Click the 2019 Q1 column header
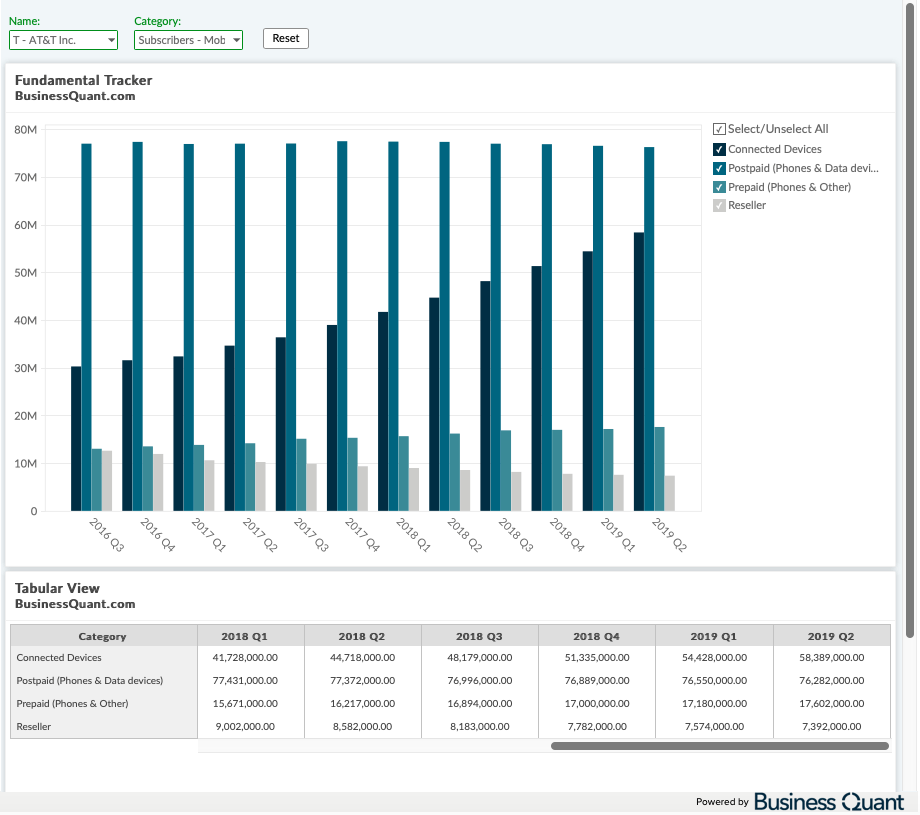 pos(714,636)
